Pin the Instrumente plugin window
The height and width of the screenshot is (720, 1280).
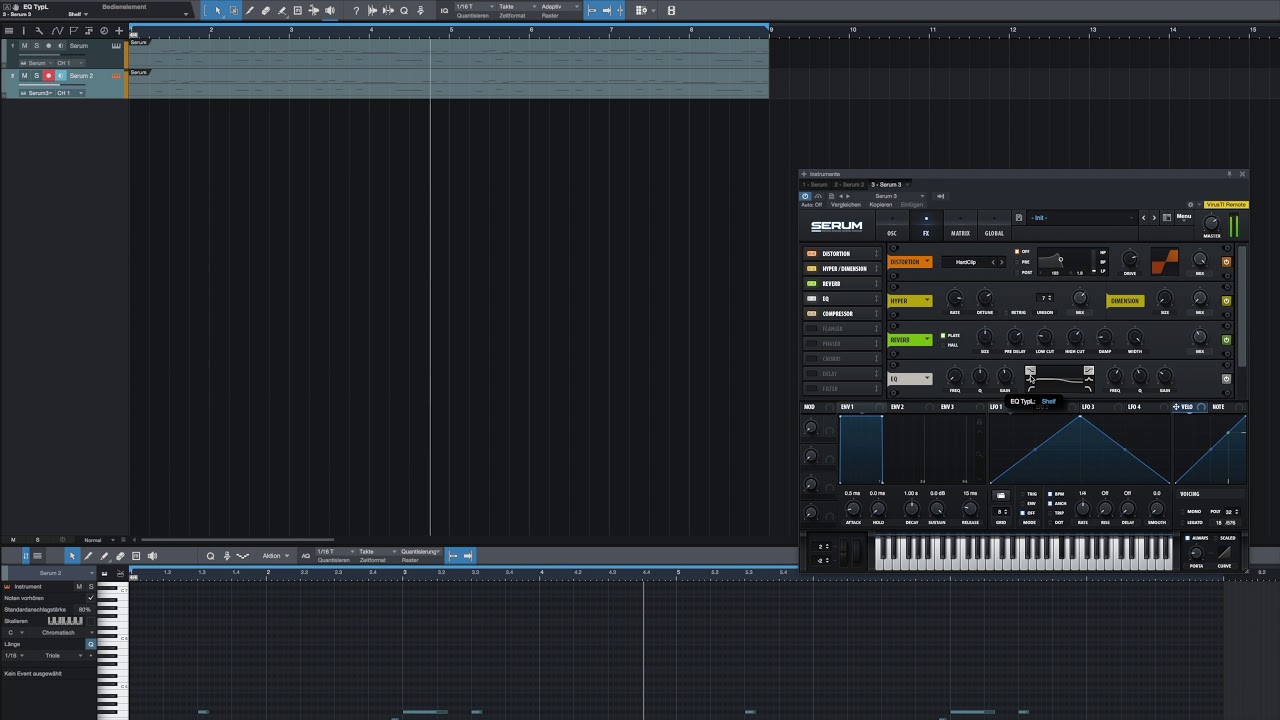[x=1229, y=174]
